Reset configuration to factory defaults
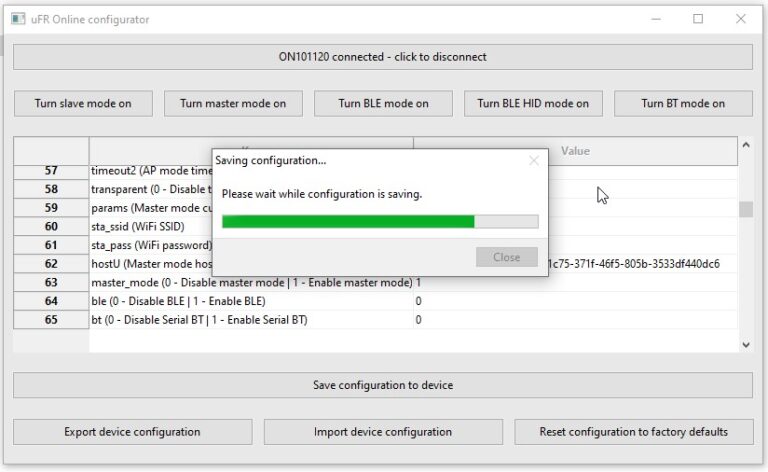Image resolution: width=768 pixels, height=472 pixels. click(634, 432)
